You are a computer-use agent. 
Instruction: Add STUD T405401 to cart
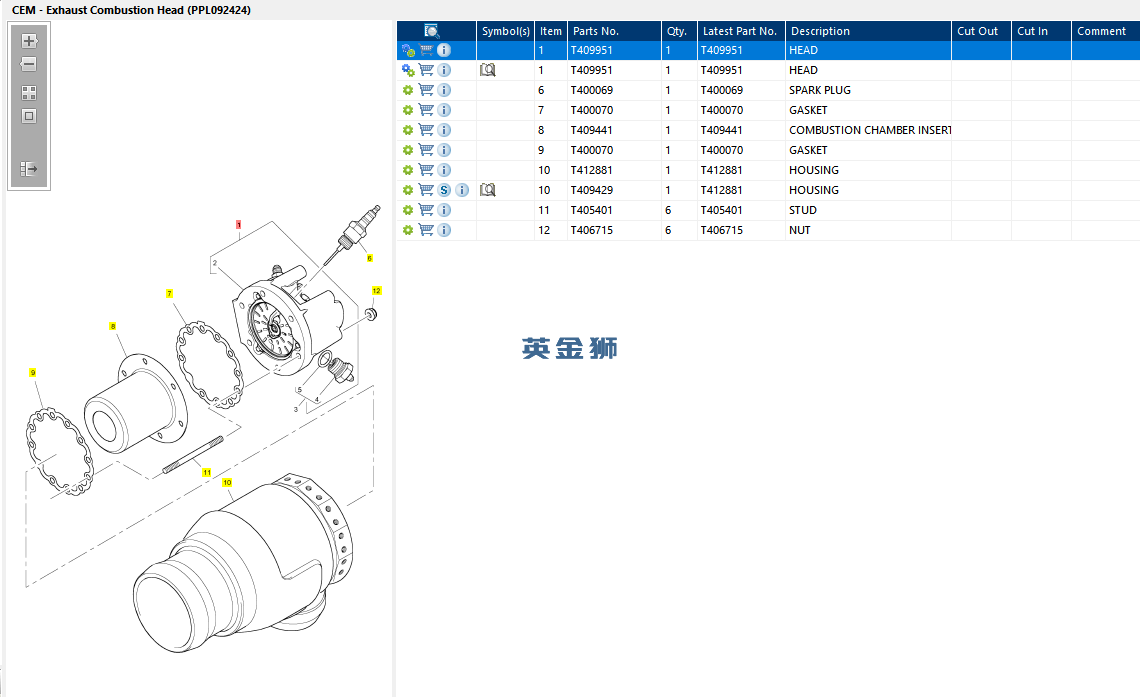click(426, 210)
